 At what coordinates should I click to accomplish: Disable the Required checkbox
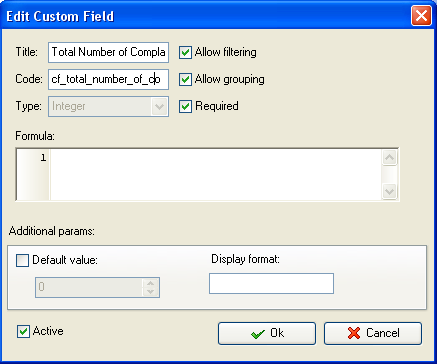185,106
